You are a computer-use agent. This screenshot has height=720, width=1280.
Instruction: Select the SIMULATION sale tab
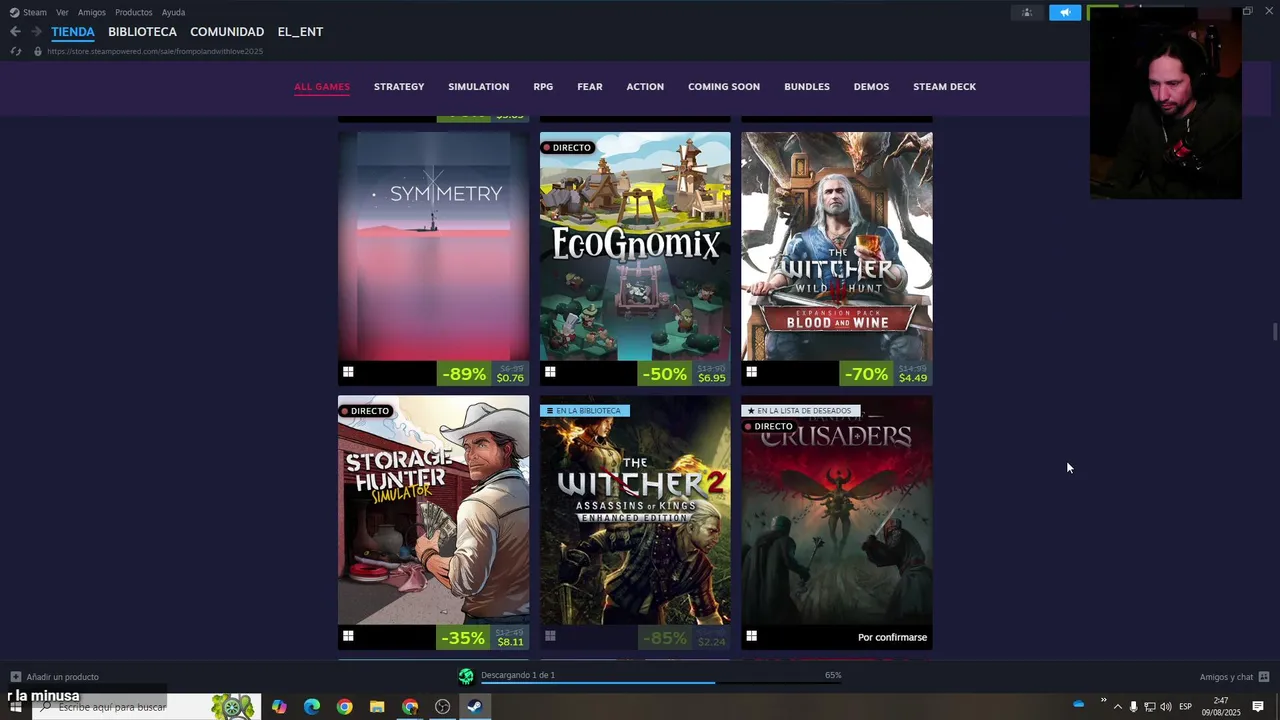click(x=478, y=87)
